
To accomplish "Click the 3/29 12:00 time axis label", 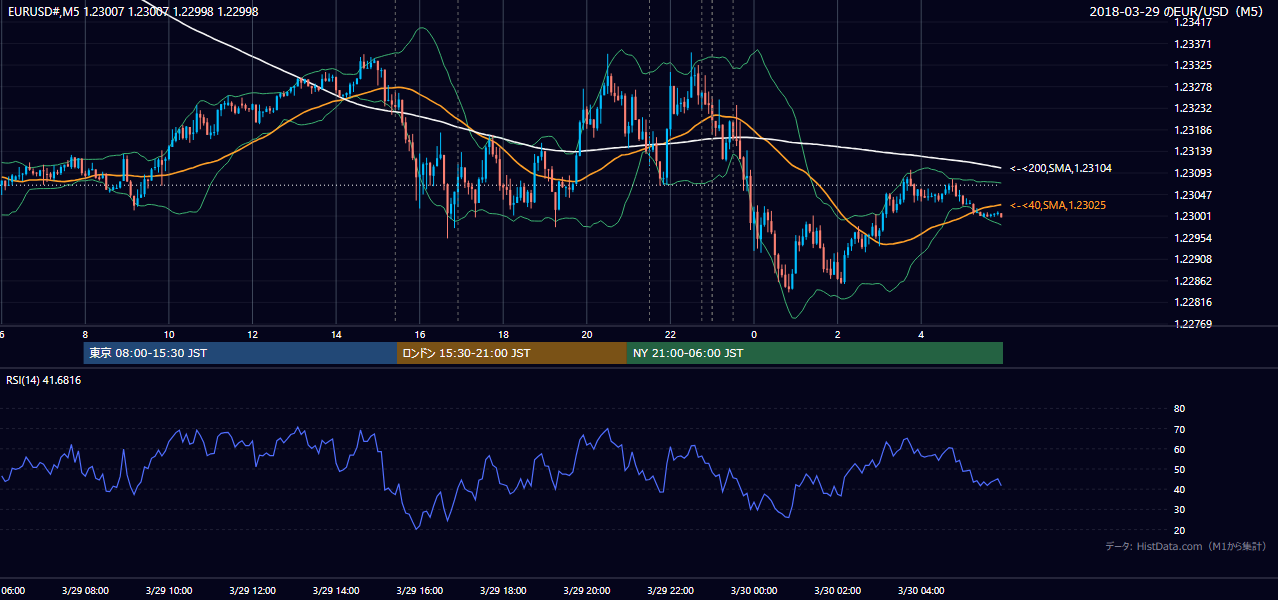I will (252, 591).
